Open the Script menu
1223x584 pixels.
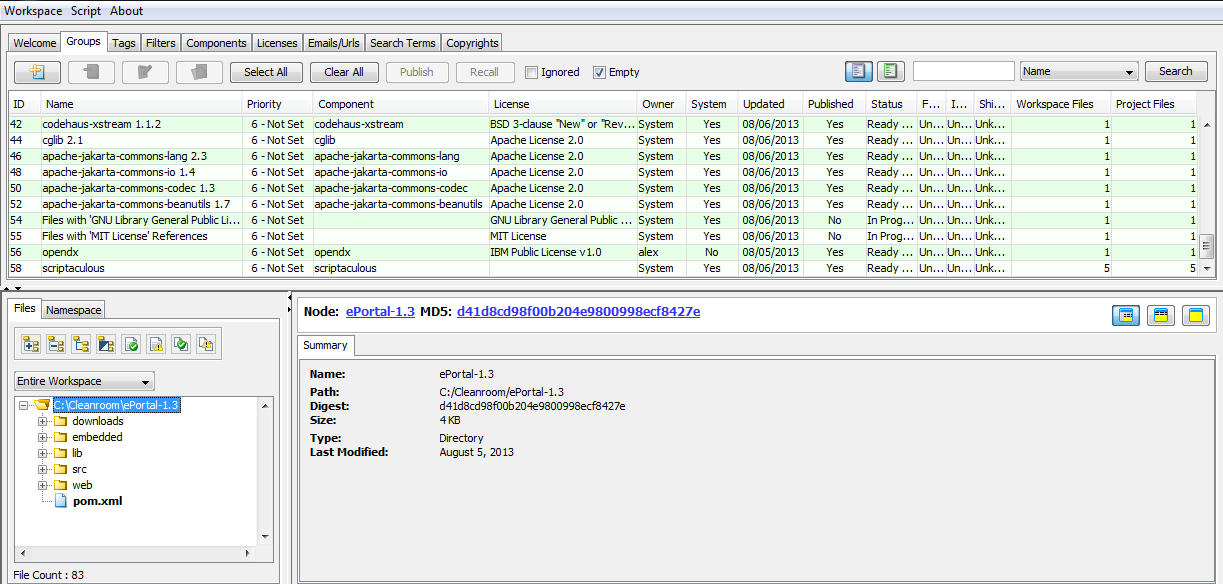click(86, 11)
